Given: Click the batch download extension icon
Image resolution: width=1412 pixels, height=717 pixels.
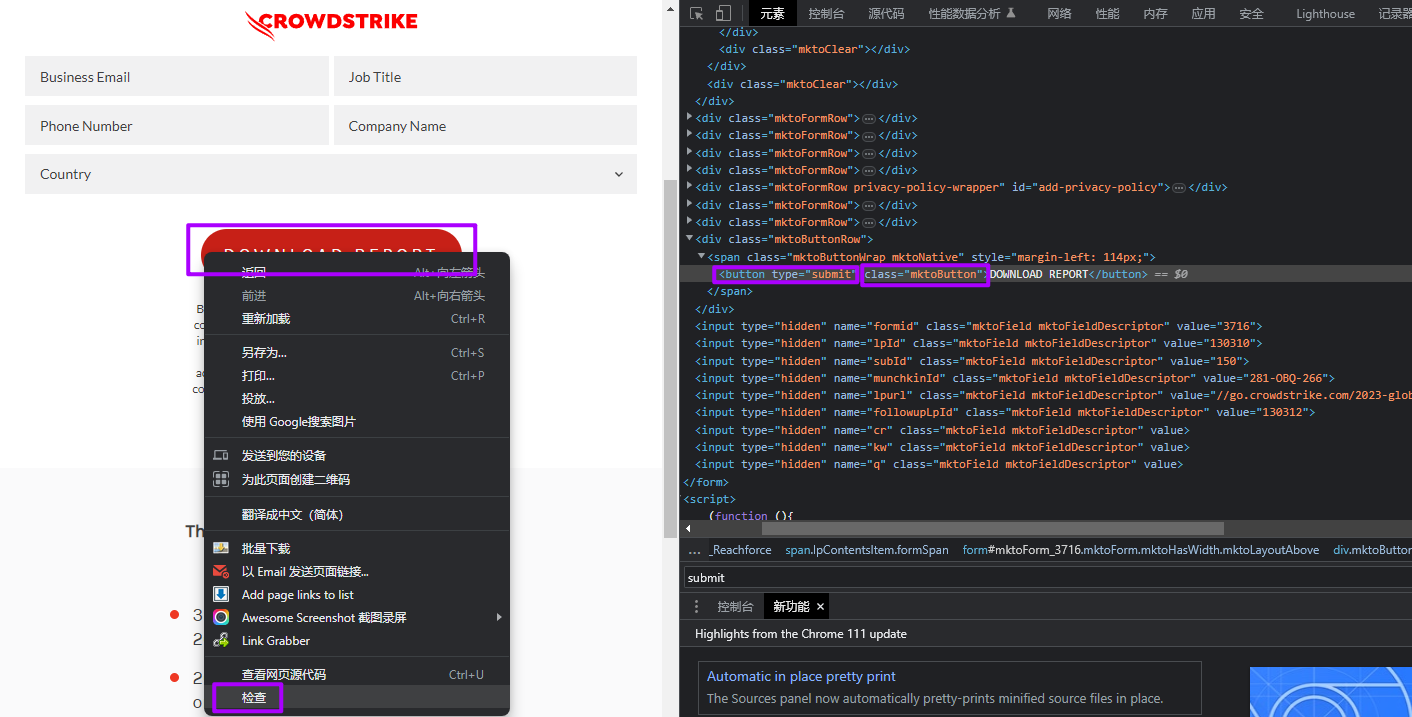Looking at the screenshot, I should [x=221, y=548].
